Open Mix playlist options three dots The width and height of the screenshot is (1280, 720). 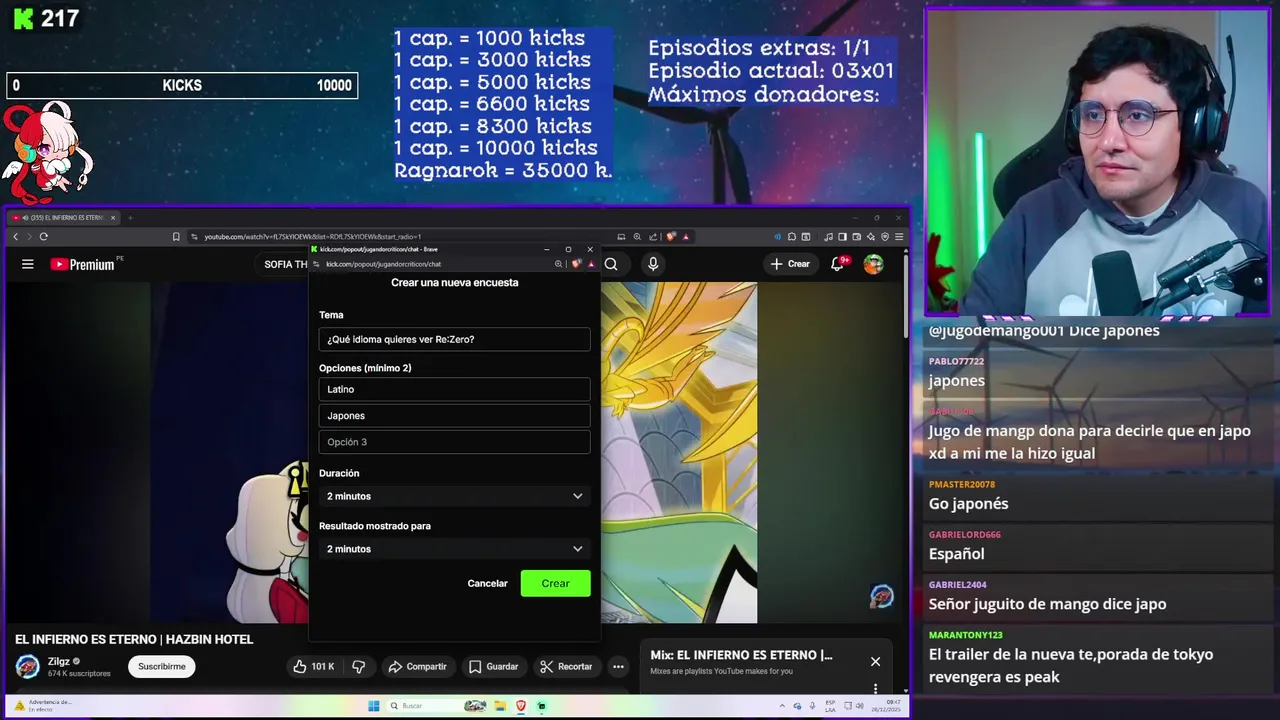click(x=875, y=688)
